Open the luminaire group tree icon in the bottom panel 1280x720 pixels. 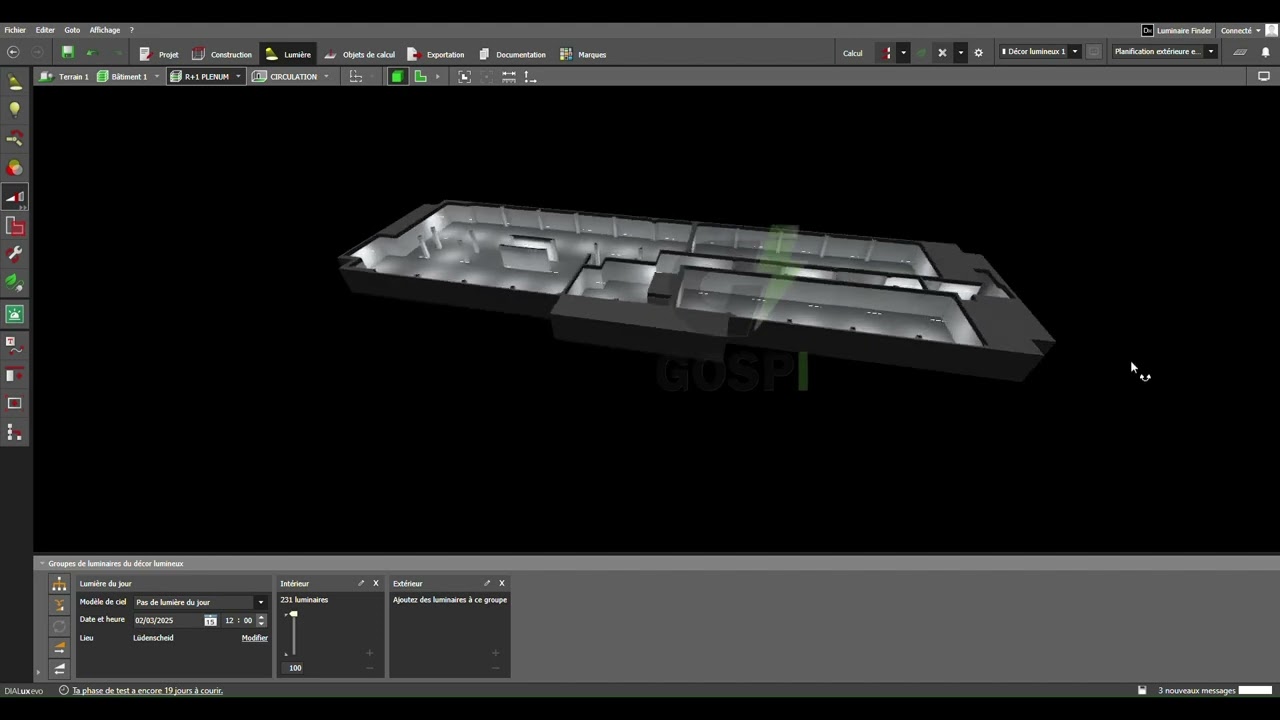(60, 584)
